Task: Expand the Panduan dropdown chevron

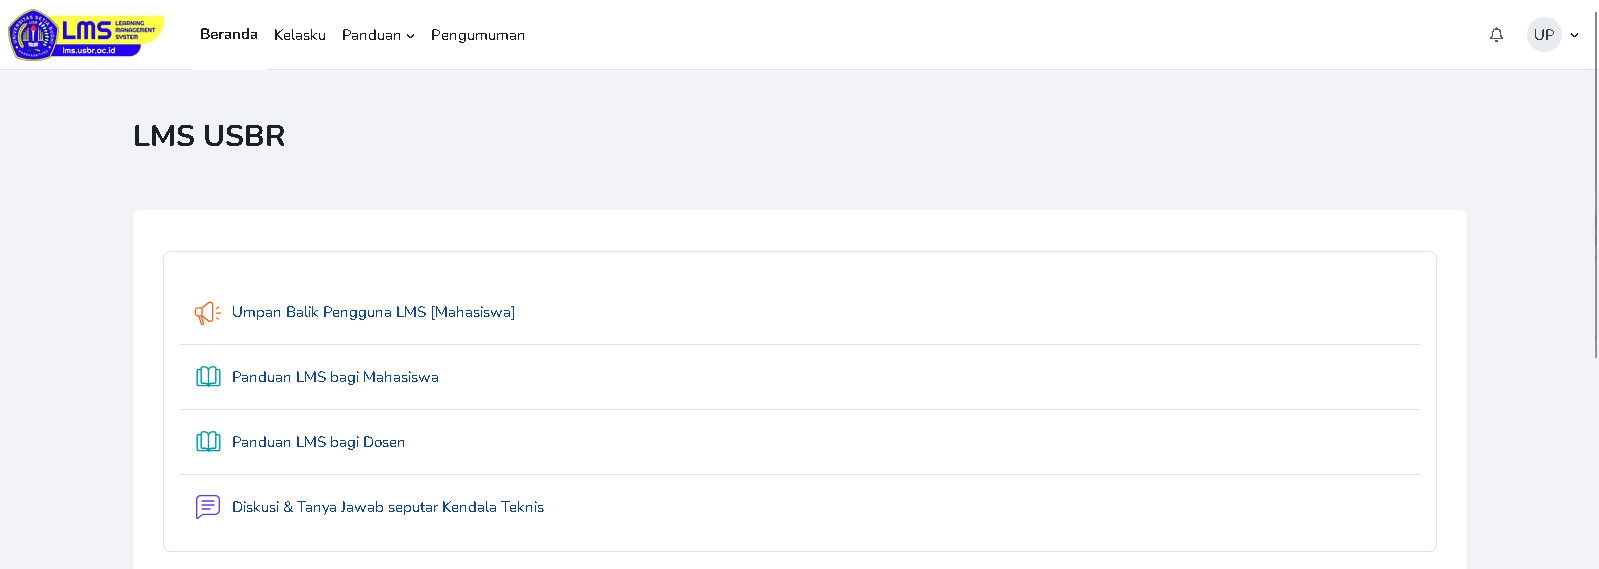Action: 410,36
